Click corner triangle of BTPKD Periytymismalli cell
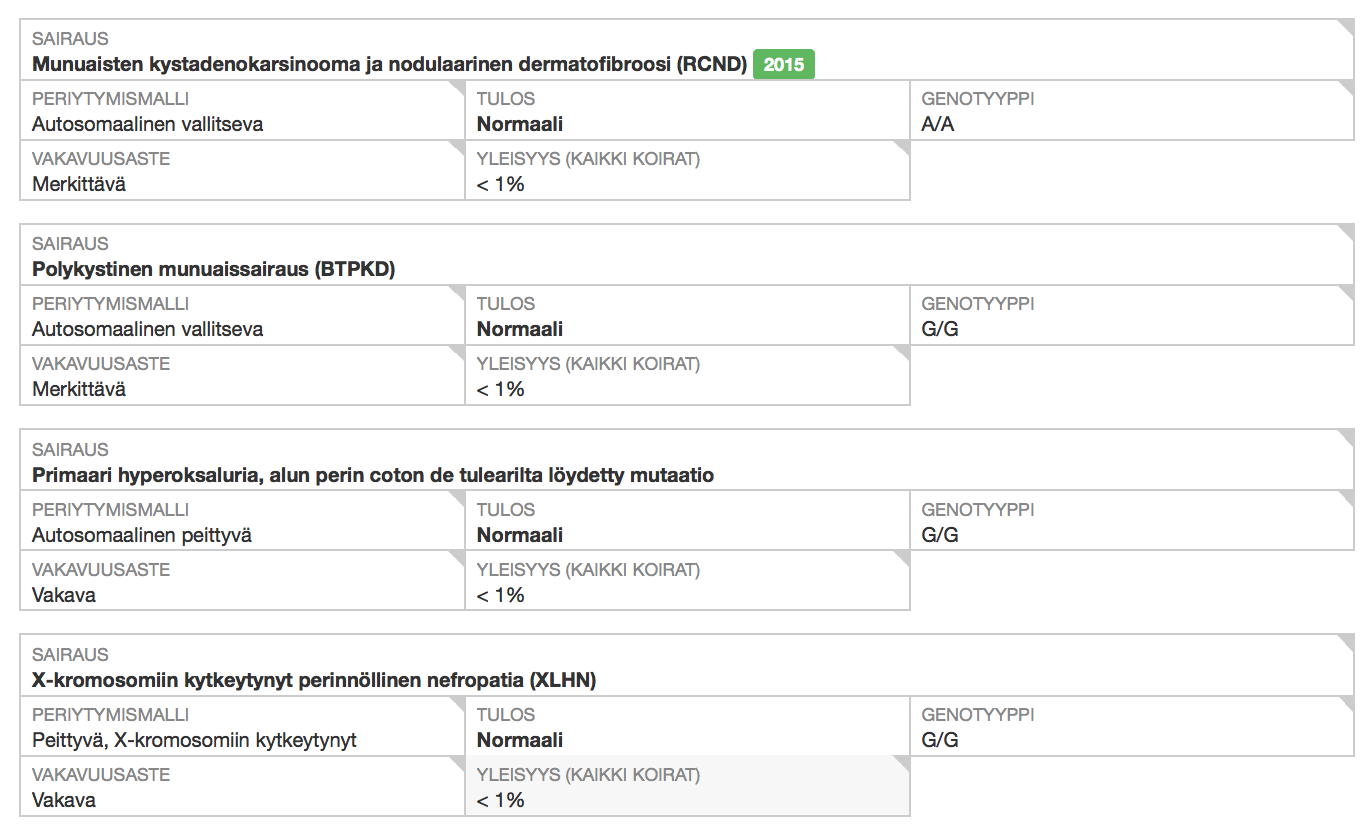The height and width of the screenshot is (830, 1366). point(458,291)
